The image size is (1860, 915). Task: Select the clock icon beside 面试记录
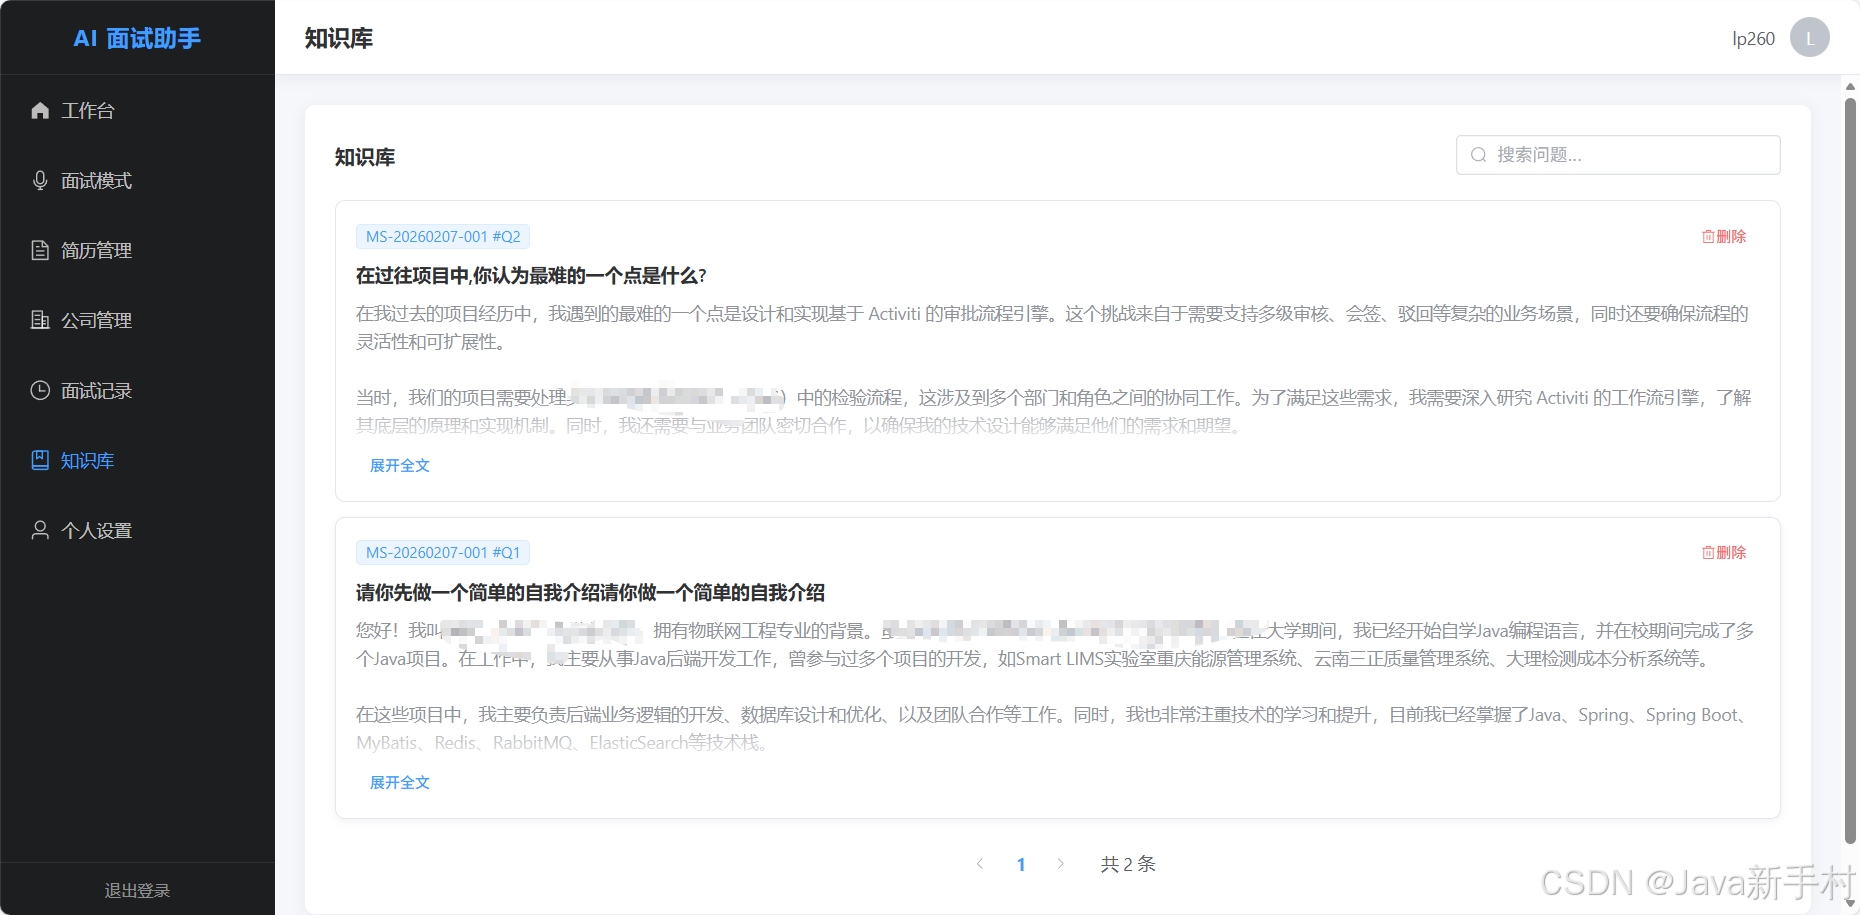pos(39,390)
